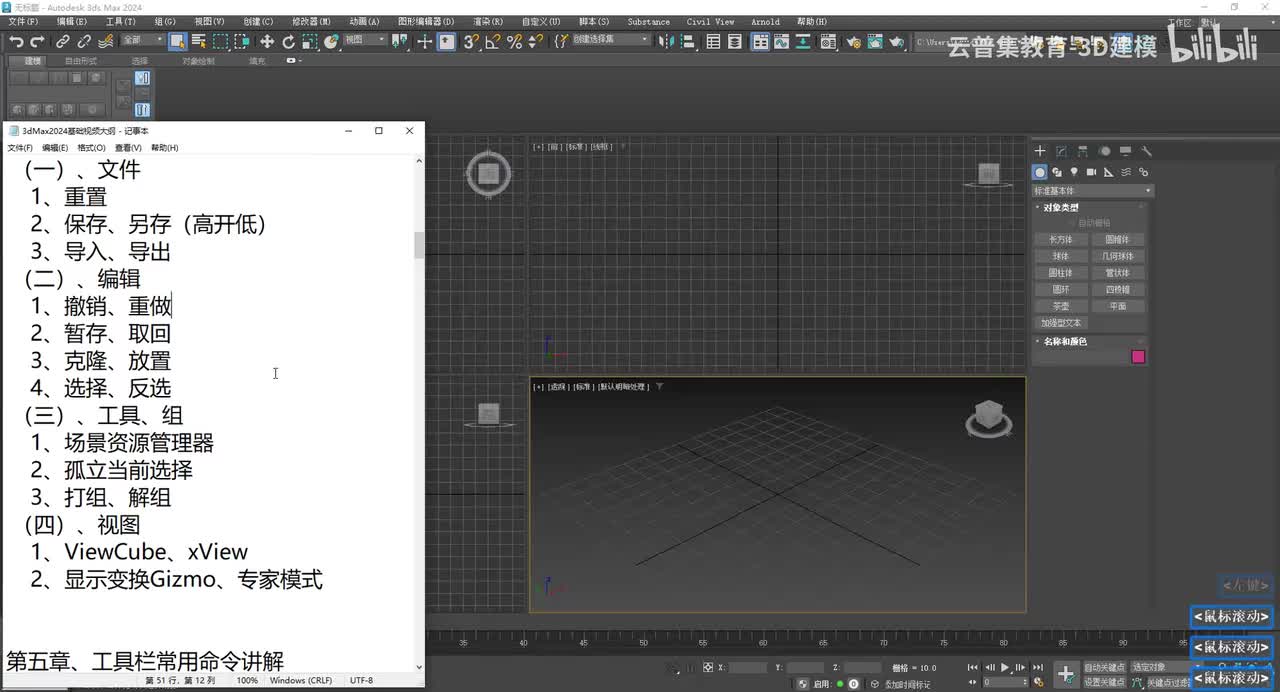Image resolution: width=1280 pixels, height=692 pixels.
Task: Click the 茶壶 teapot button
Action: [1060, 306]
